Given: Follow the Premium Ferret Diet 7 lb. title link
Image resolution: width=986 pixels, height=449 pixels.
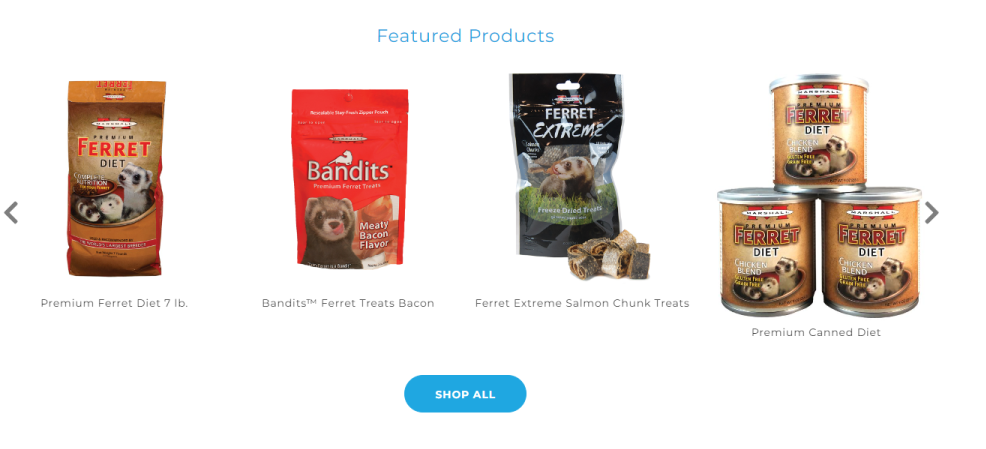Looking at the screenshot, I should (x=114, y=303).
